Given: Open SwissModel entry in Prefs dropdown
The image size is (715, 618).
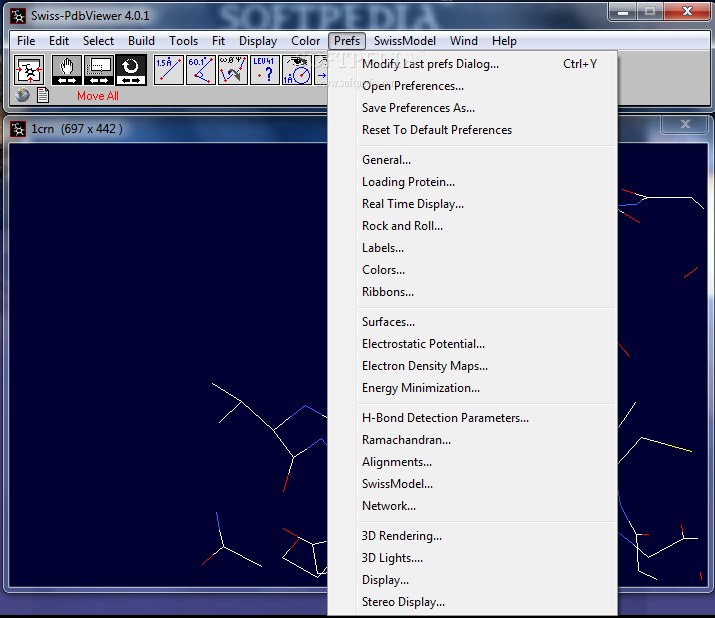Looking at the screenshot, I should [472, 484].
